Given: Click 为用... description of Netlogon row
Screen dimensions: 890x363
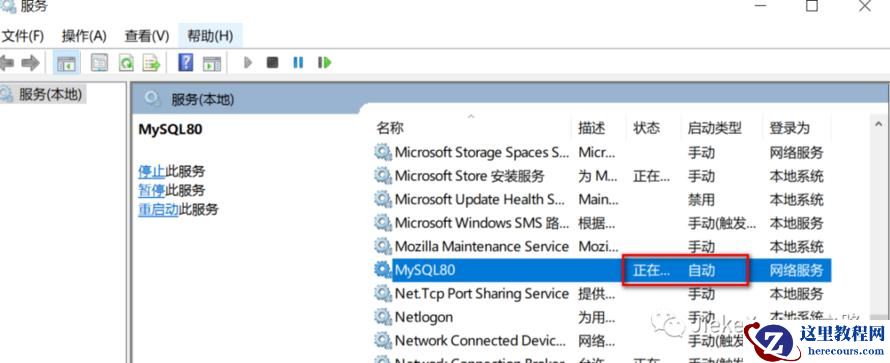Looking at the screenshot, I should coord(597,317).
